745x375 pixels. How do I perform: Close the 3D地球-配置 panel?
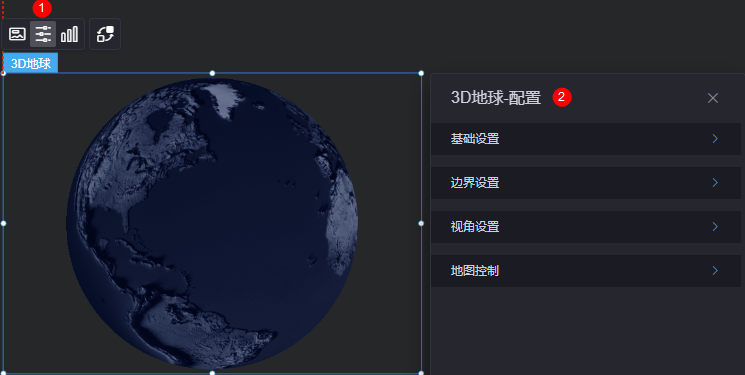click(x=713, y=98)
